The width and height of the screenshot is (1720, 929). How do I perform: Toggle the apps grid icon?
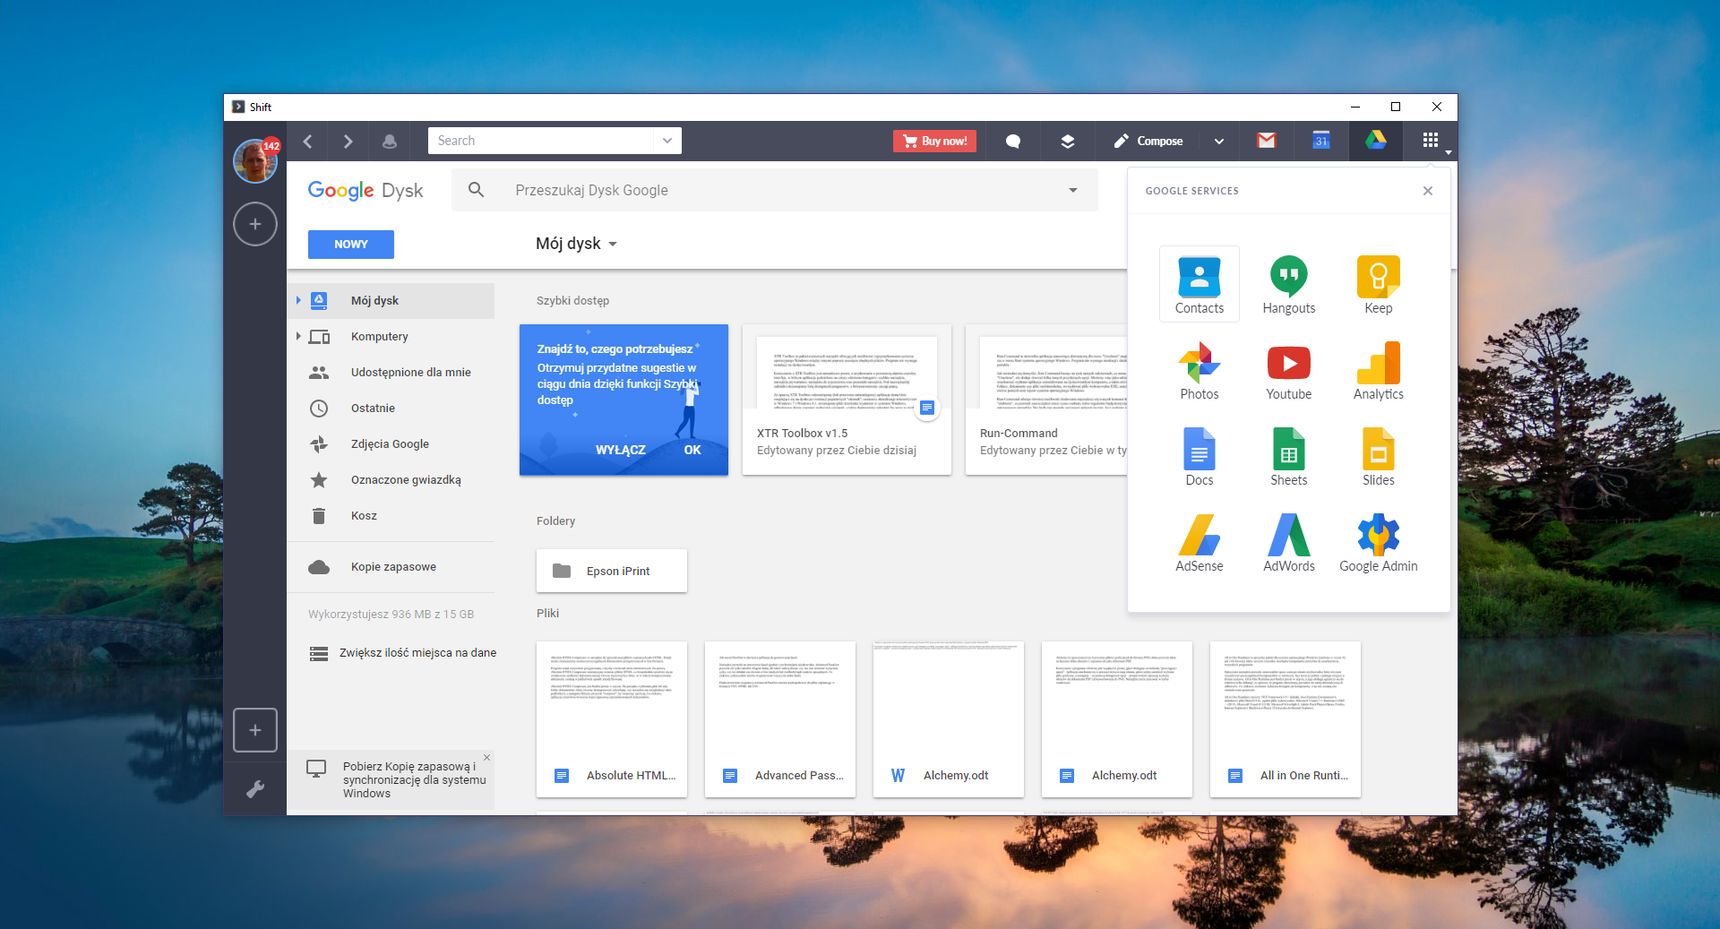1431,141
